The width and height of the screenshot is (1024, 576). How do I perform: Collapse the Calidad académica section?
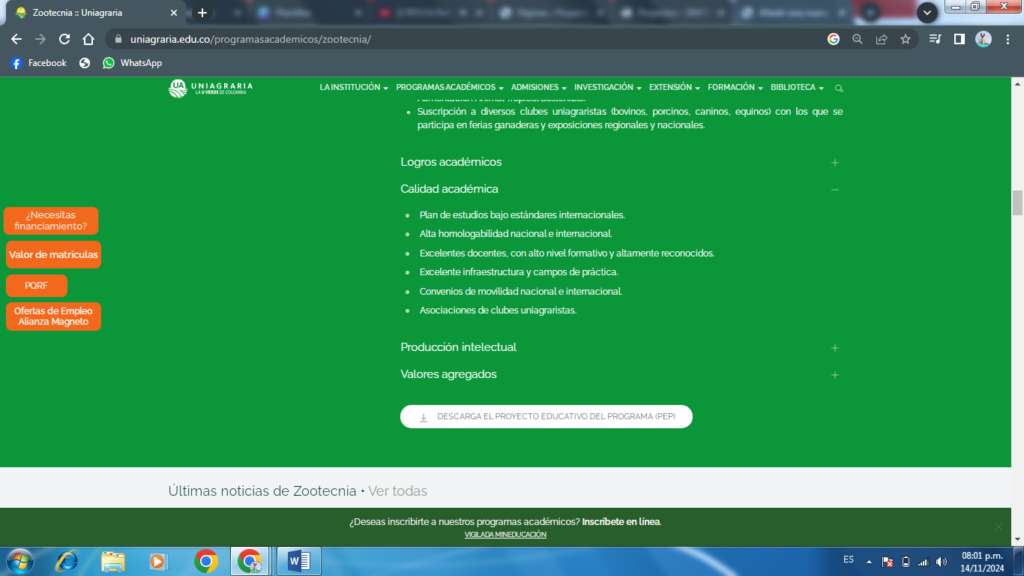pos(834,189)
